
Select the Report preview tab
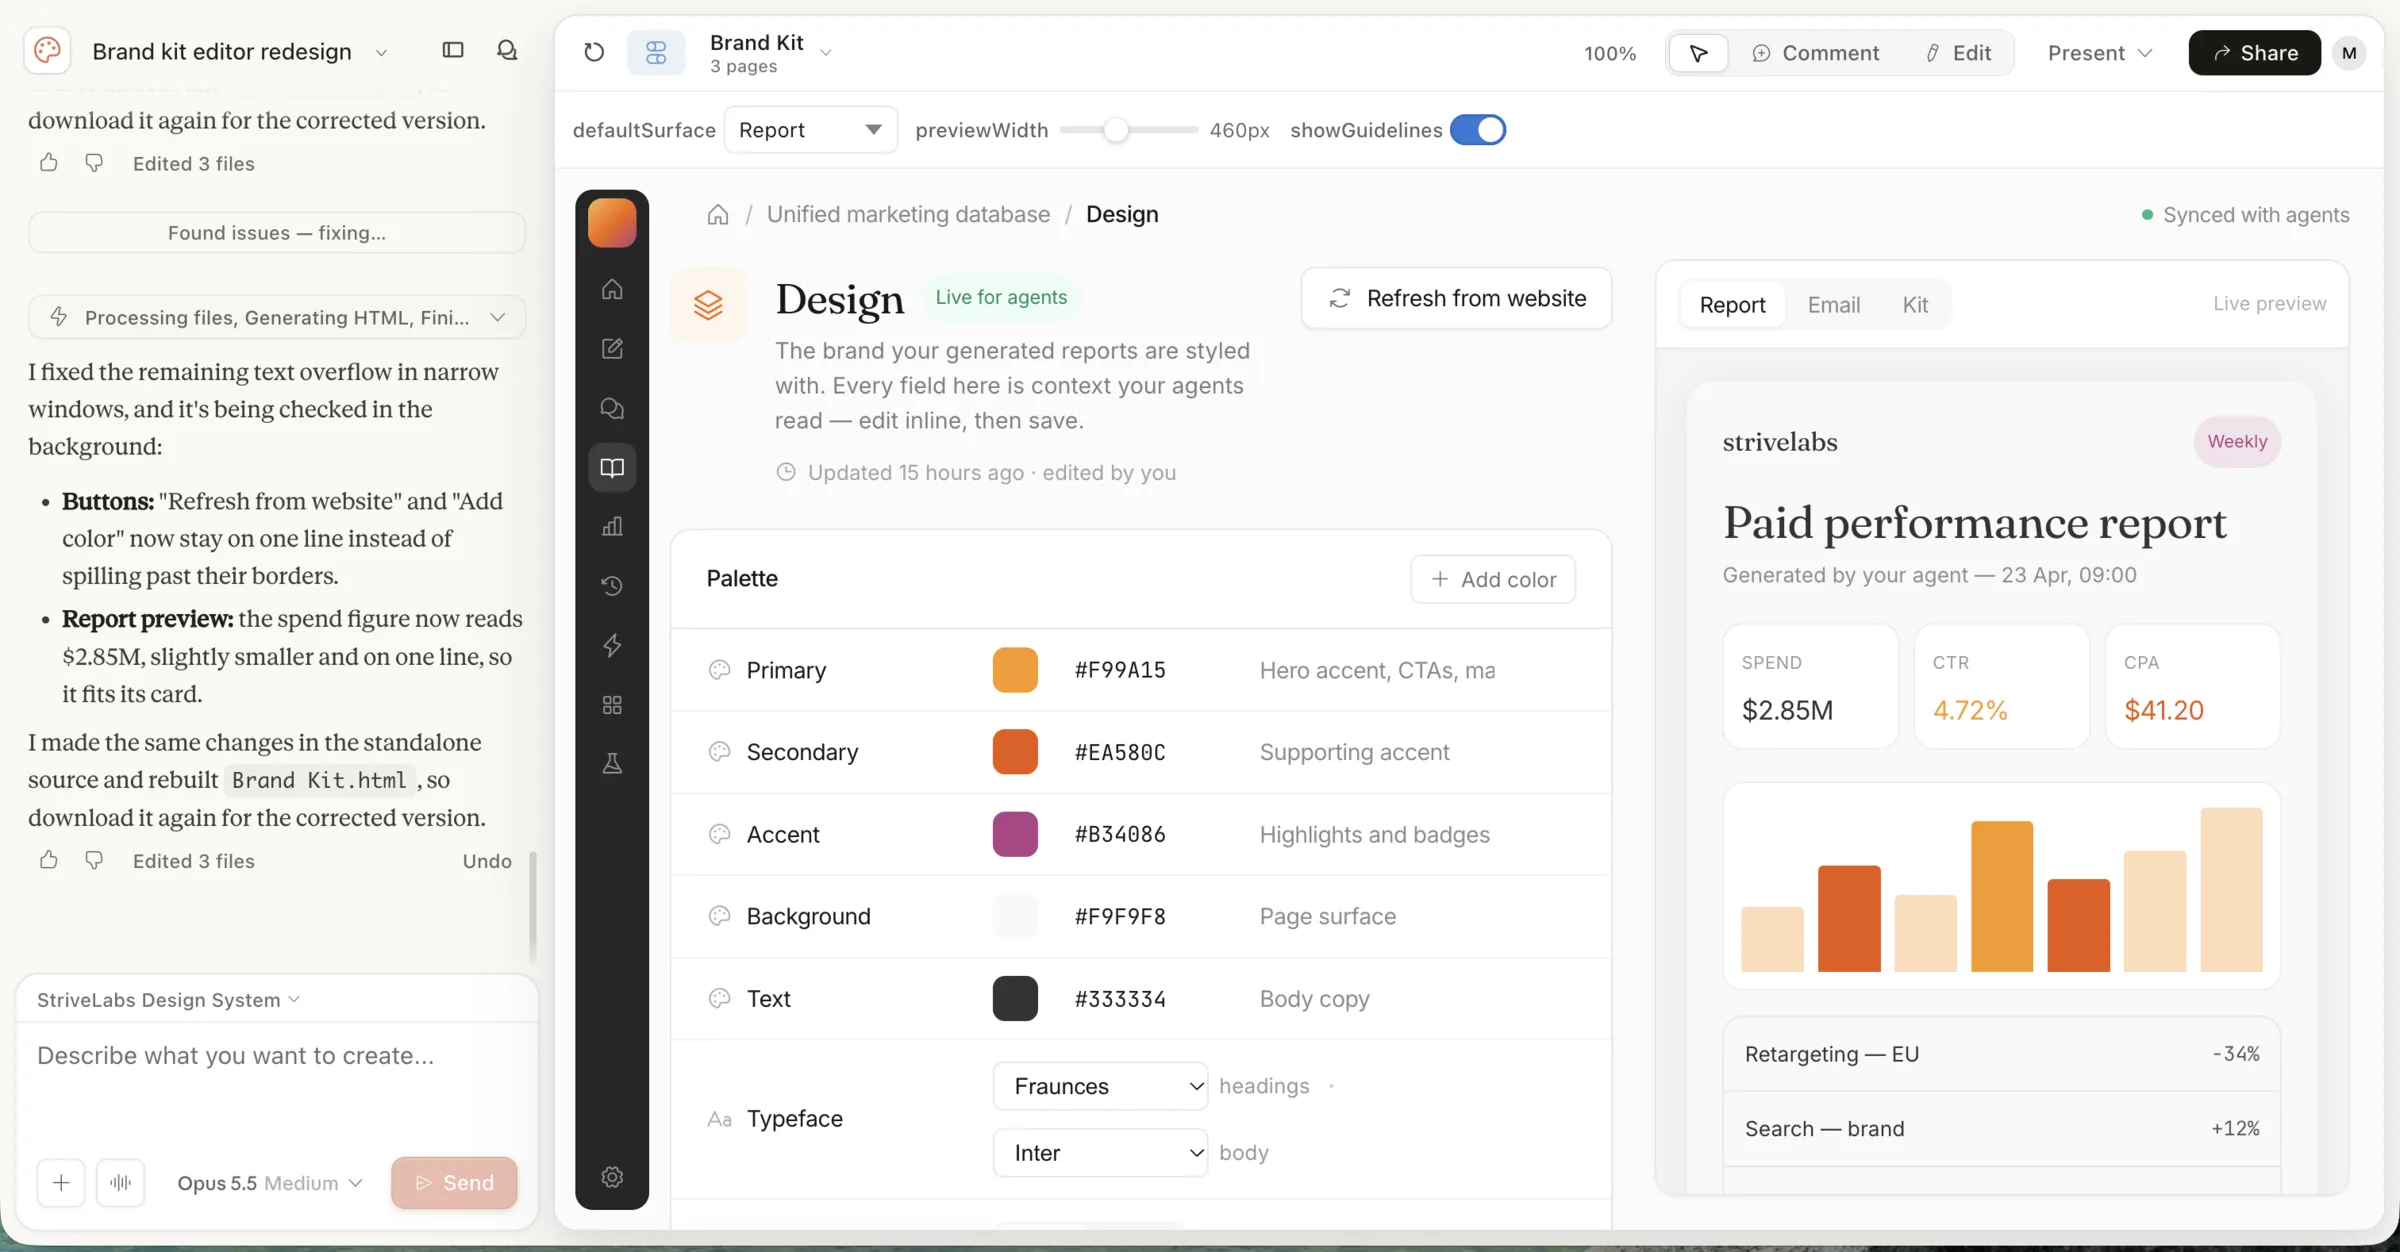tap(1732, 305)
